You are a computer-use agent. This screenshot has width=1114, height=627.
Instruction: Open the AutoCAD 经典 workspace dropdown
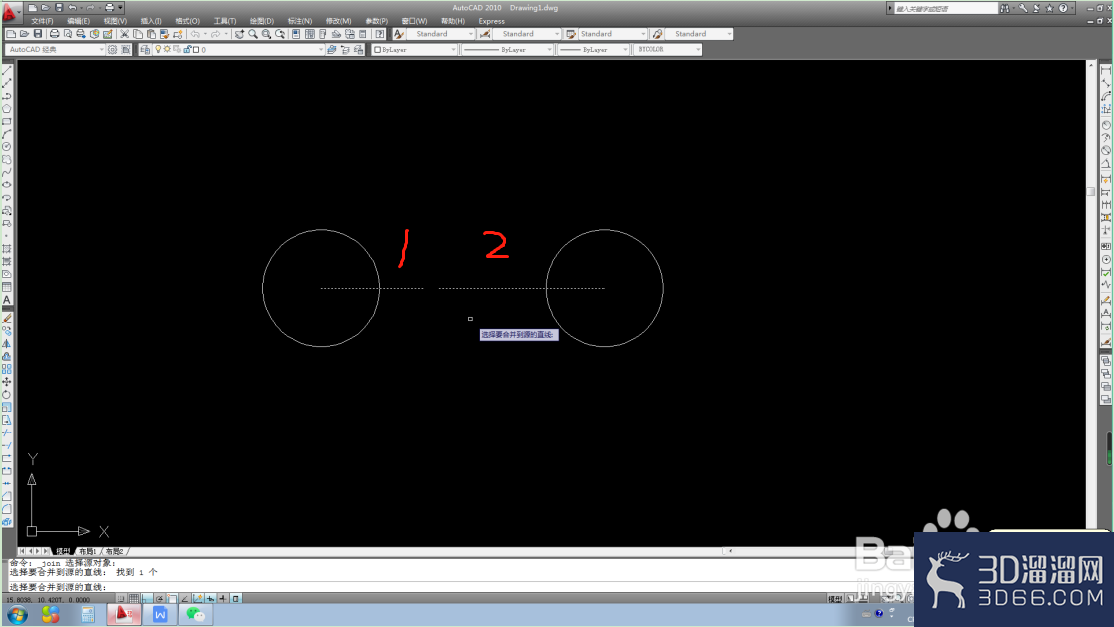pyautogui.click(x=55, y=50)
